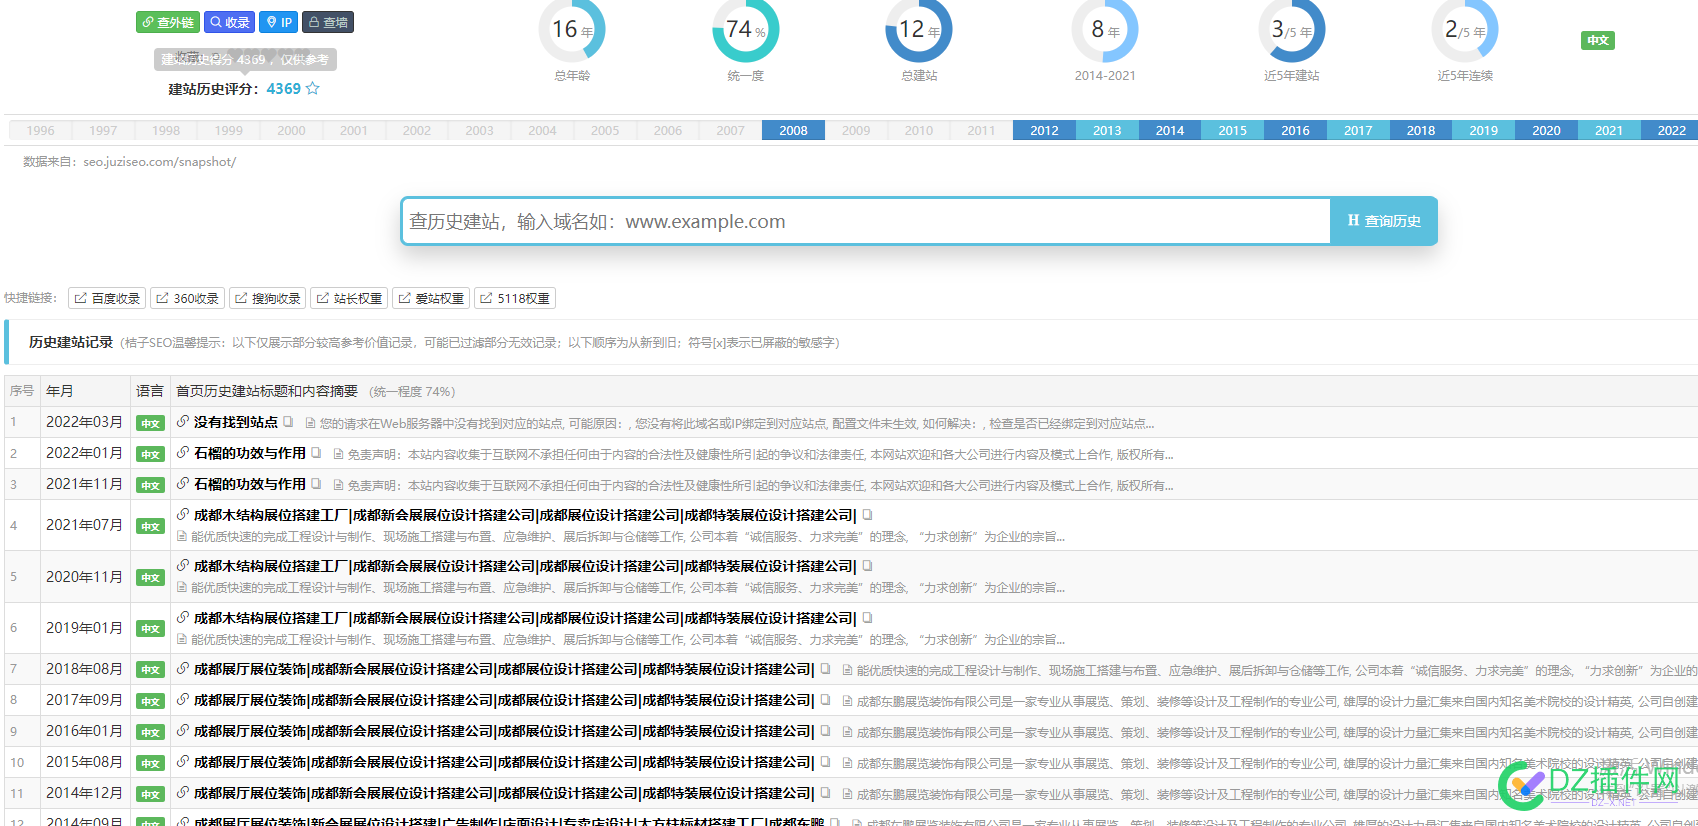The image size is (1698, 826).
Task: Select year 2004 on the timeline
Action: [x=542, y=130]
